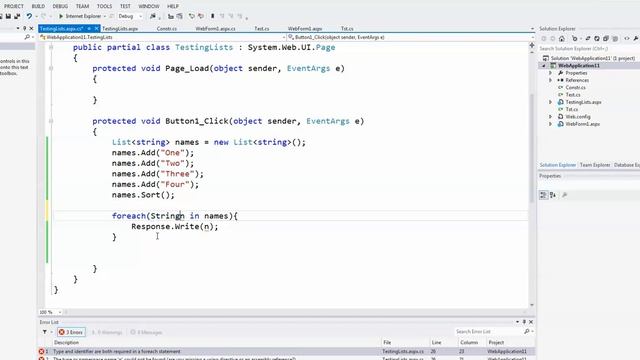Click the Toggle Bookmark toolbar icon
This screenshot has height=360, width=640.
click(212, 16)
